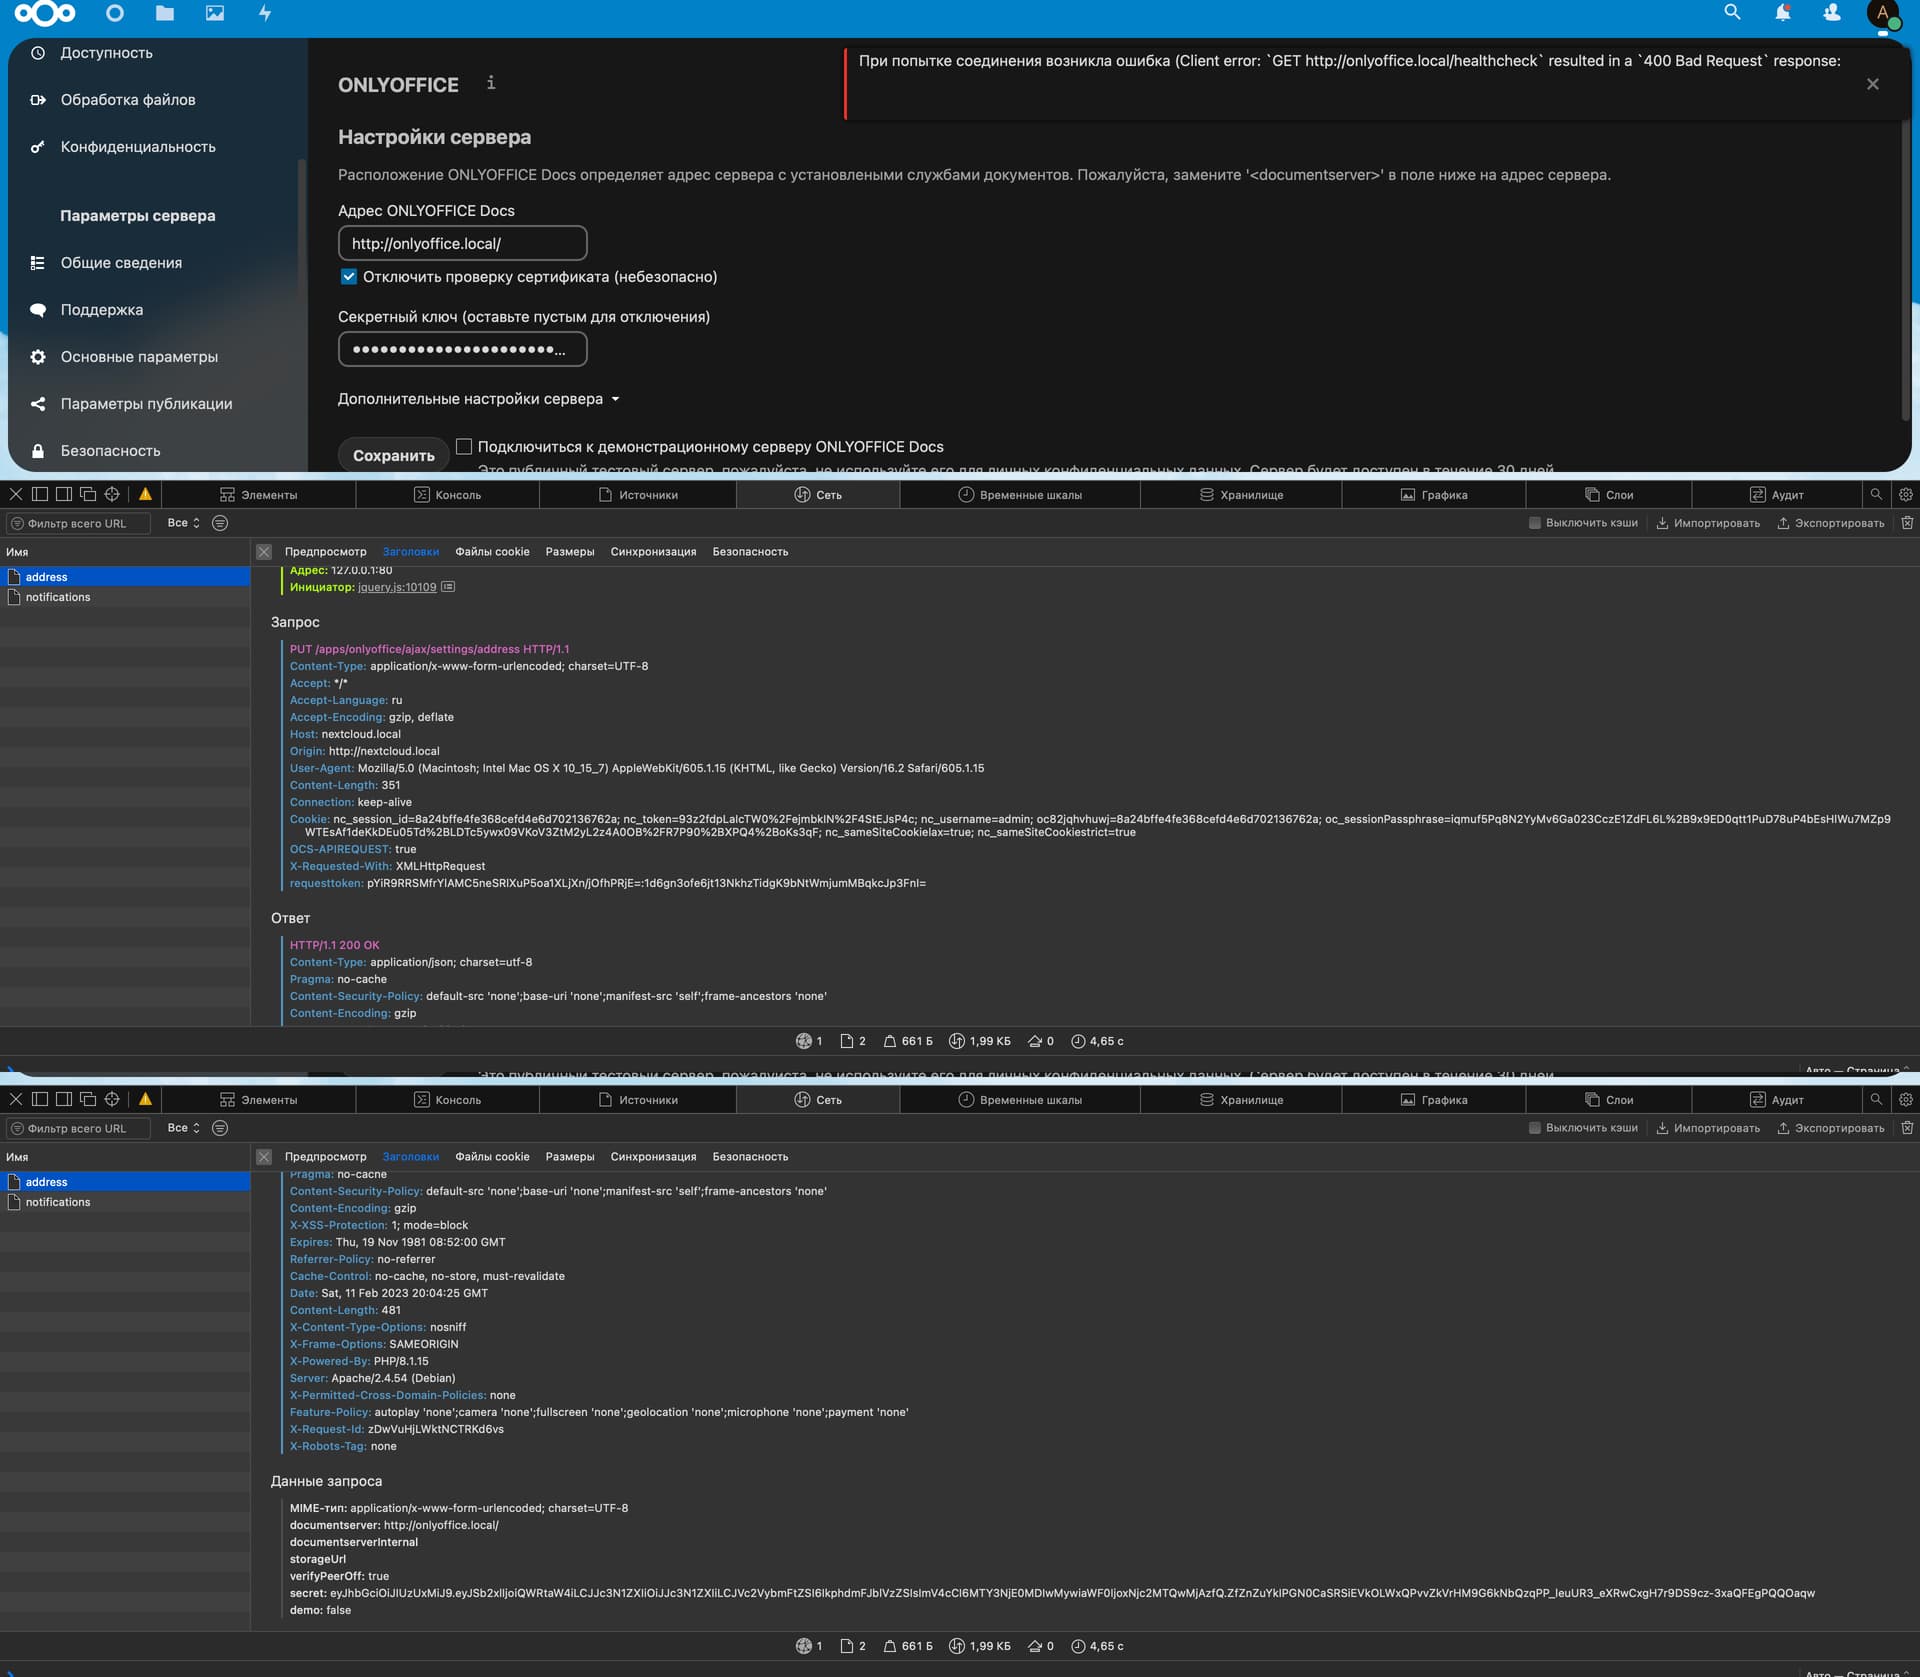The height and width of the screenshot is (1677, 1920).
Task: Clear network items with the trash icon in the upper inspector
Action: pyautogui.click(x=1907, y=523)
